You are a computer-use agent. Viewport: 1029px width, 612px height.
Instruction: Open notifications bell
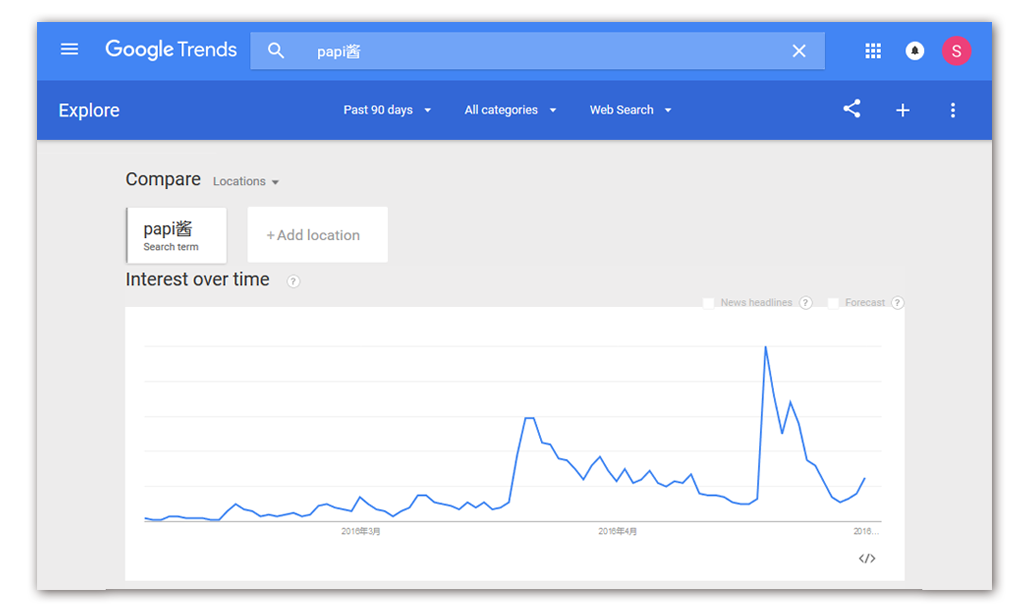point(915,51)
